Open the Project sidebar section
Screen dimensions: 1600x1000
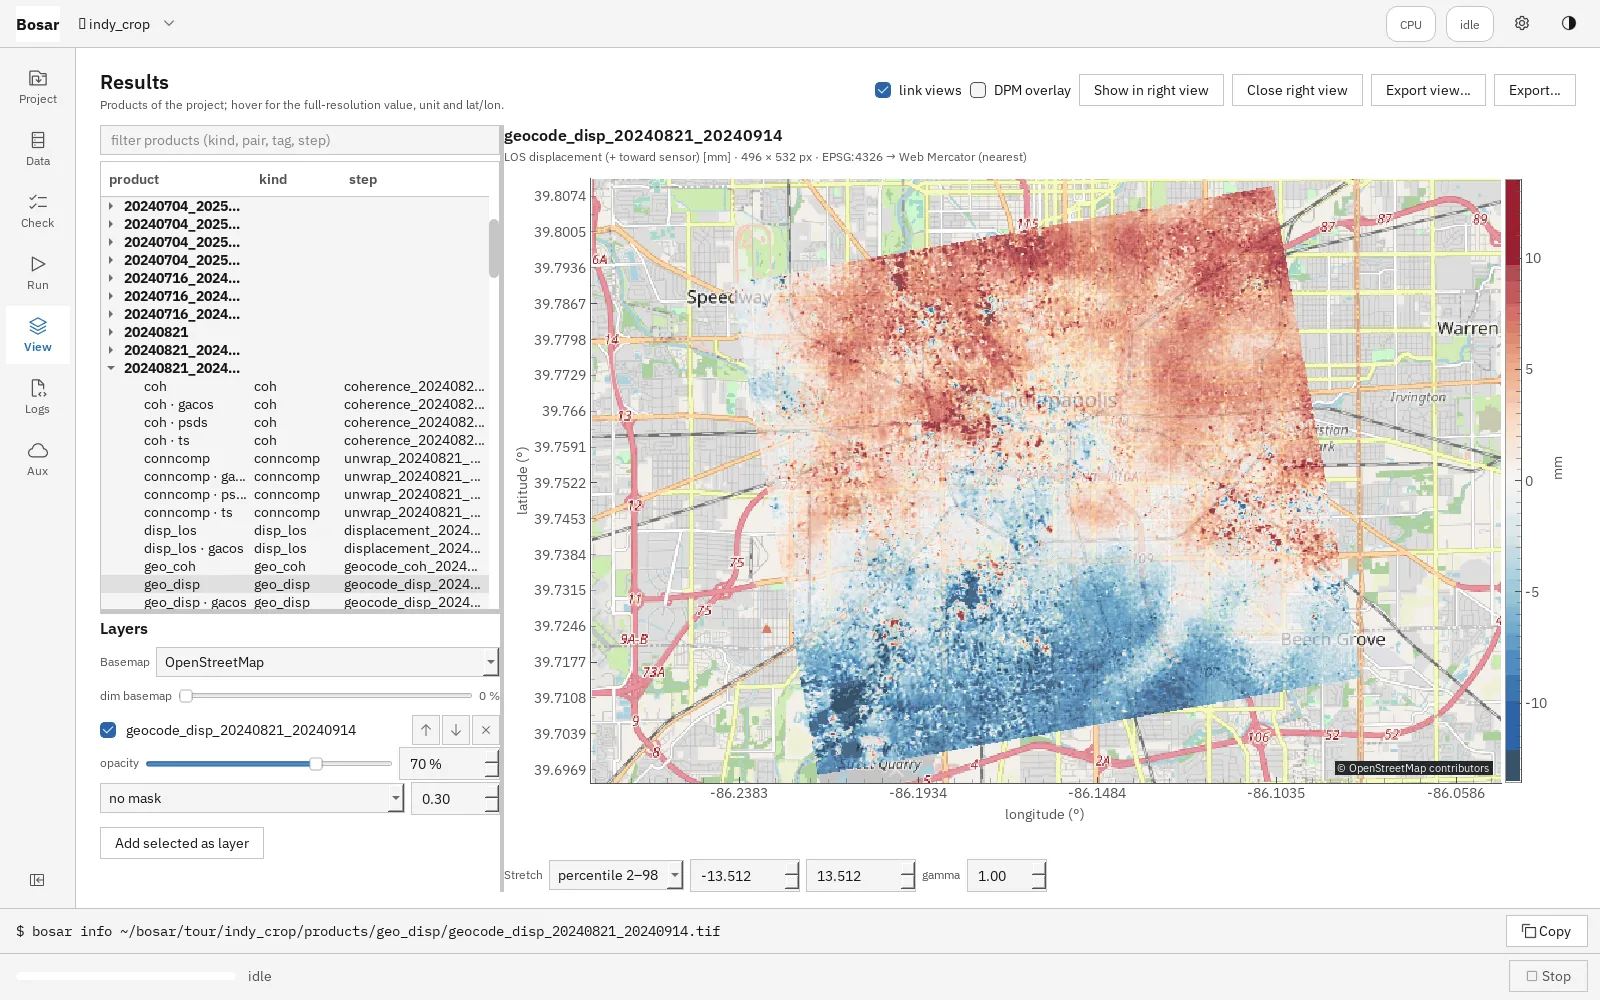(38, 86)
